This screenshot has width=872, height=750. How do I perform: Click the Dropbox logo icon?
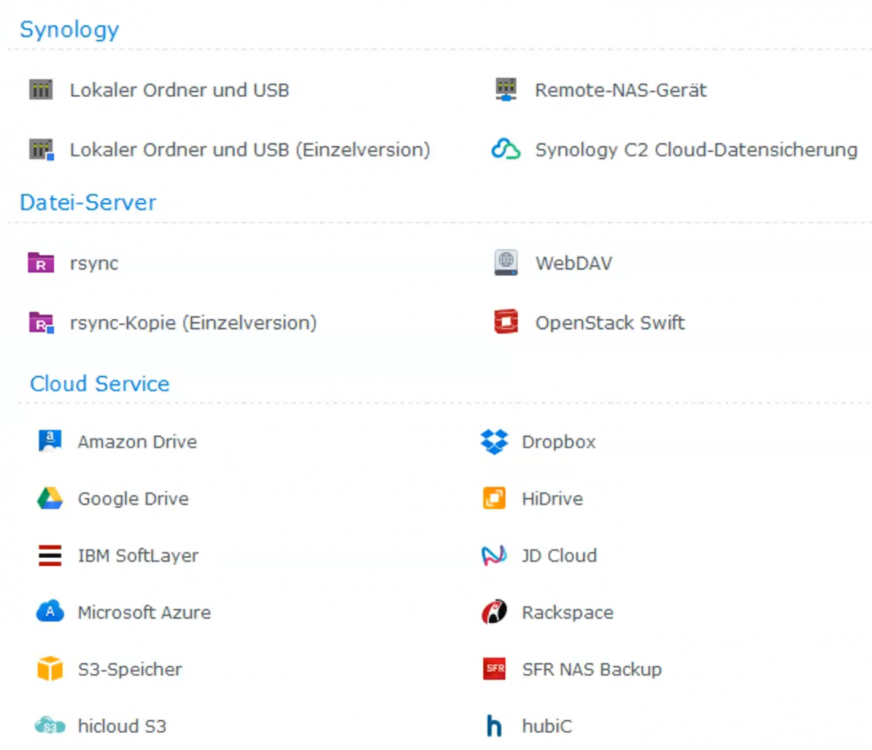[x=494, y=441]
